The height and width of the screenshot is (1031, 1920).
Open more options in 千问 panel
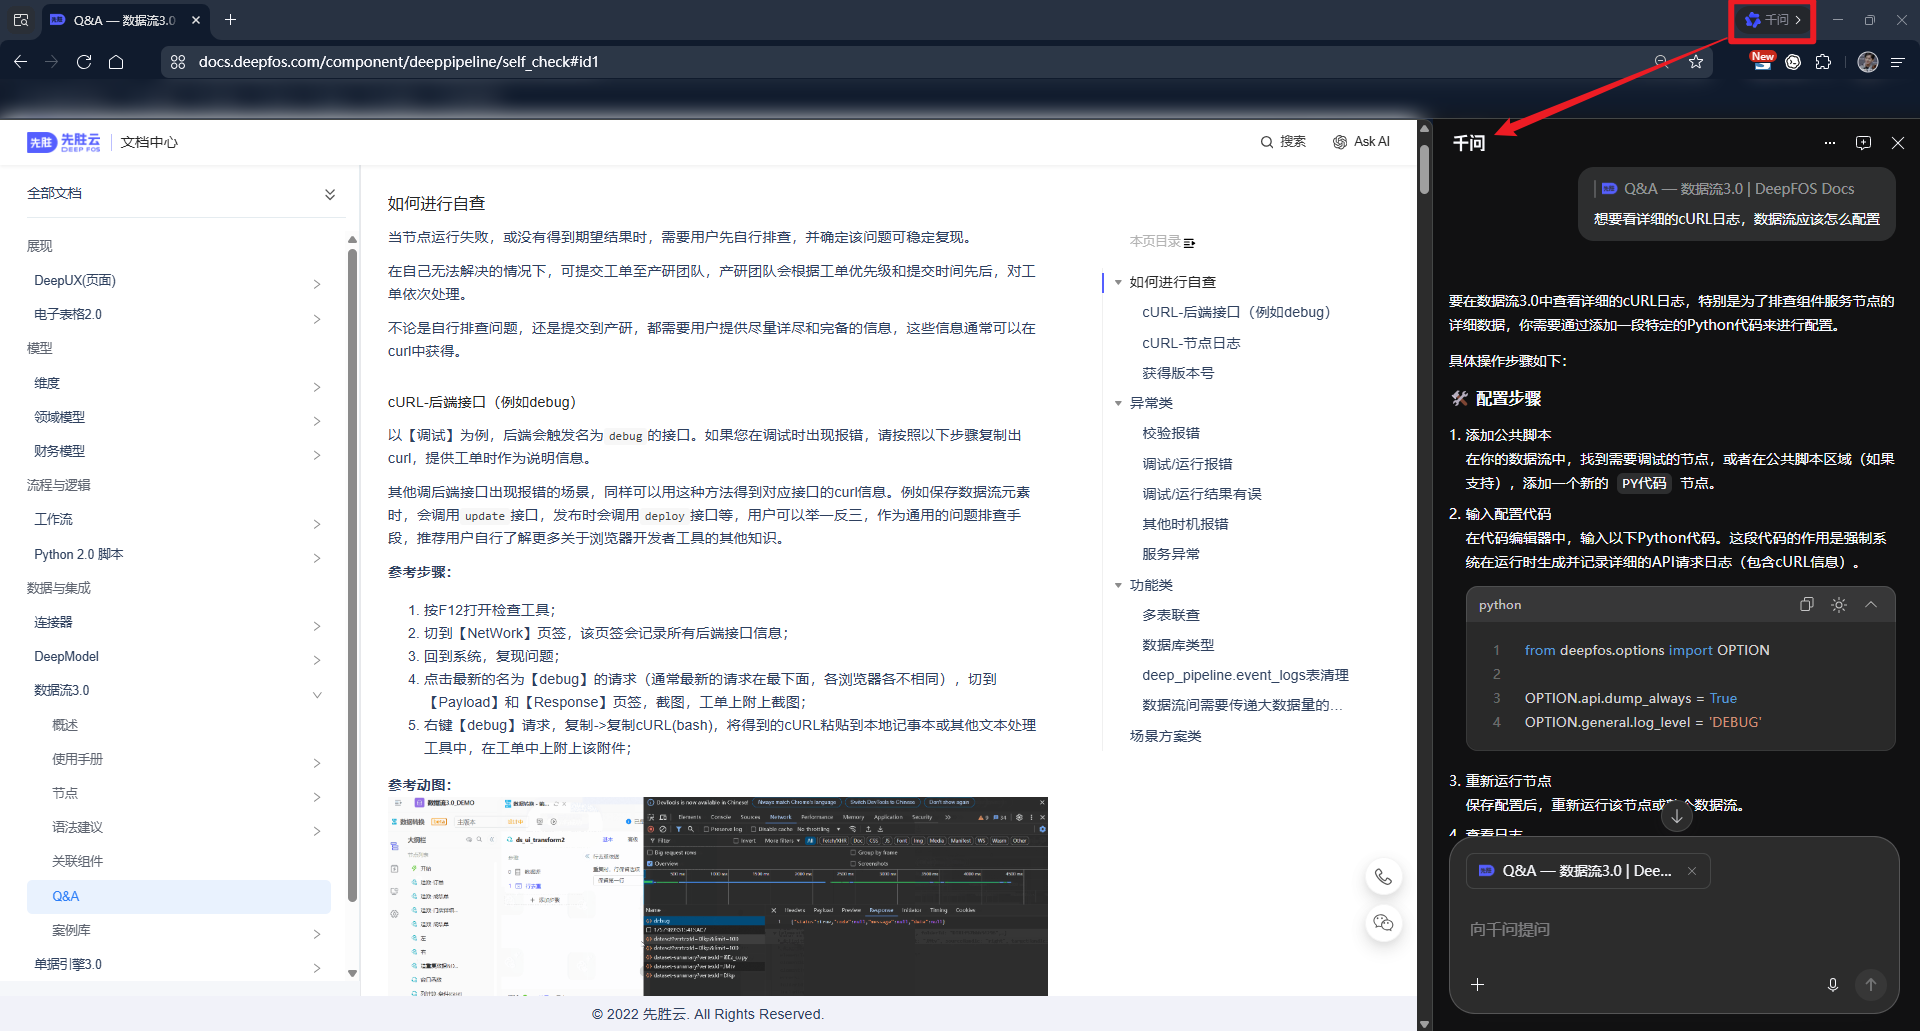(1830, 143)
